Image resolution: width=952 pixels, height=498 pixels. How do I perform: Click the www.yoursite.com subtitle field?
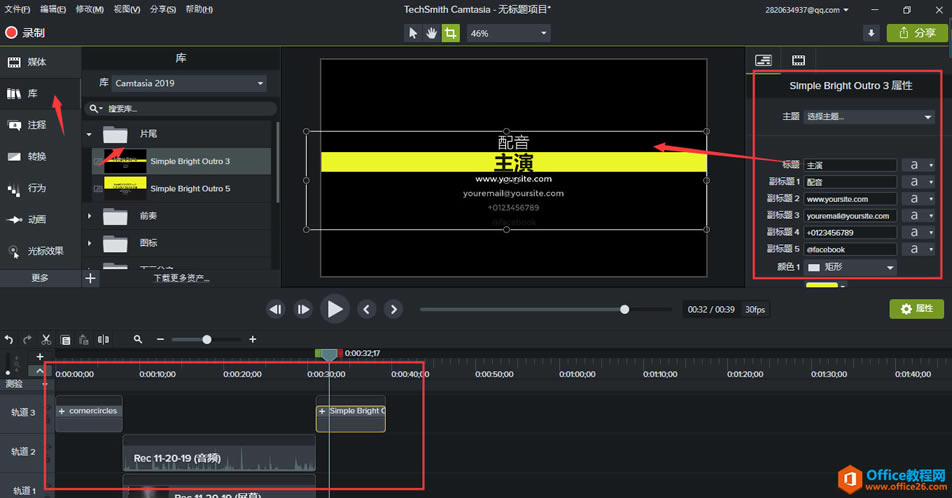click(850, 199)
